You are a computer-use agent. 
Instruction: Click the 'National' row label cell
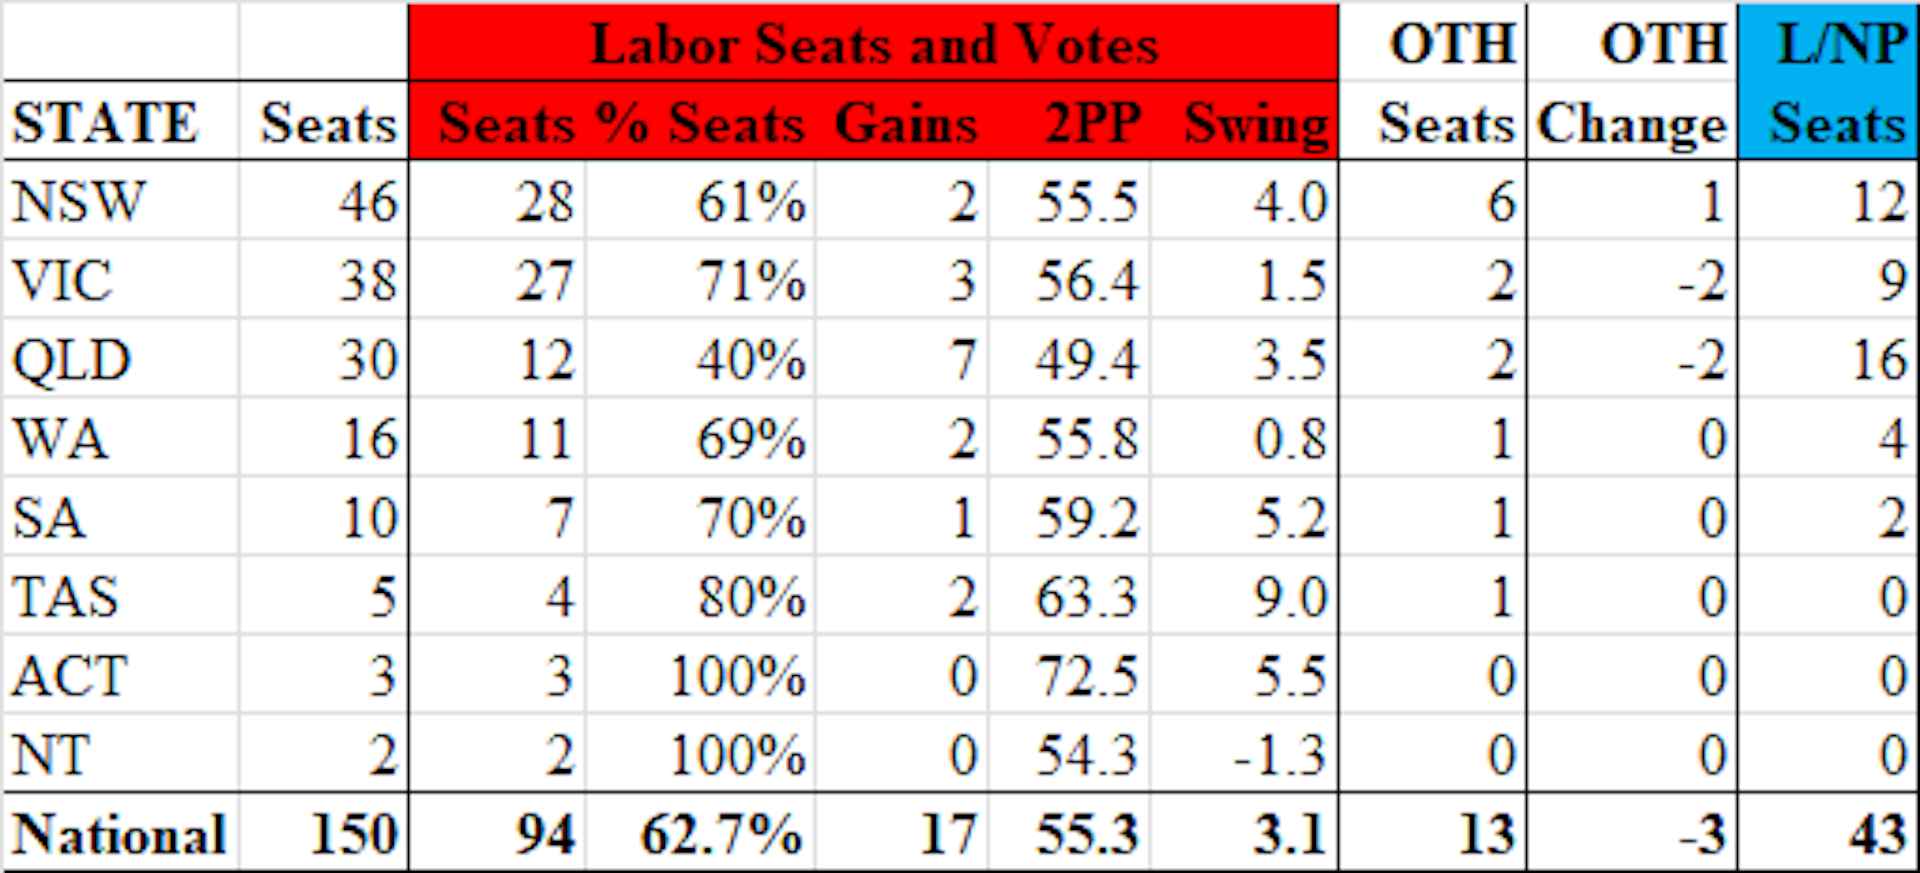coord(119,833)
